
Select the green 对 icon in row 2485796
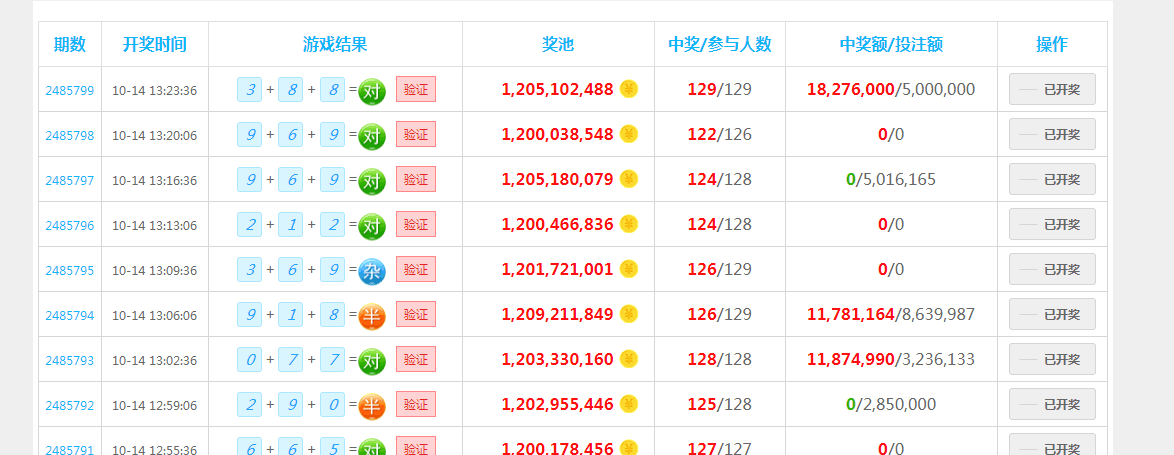pos(372,225)
